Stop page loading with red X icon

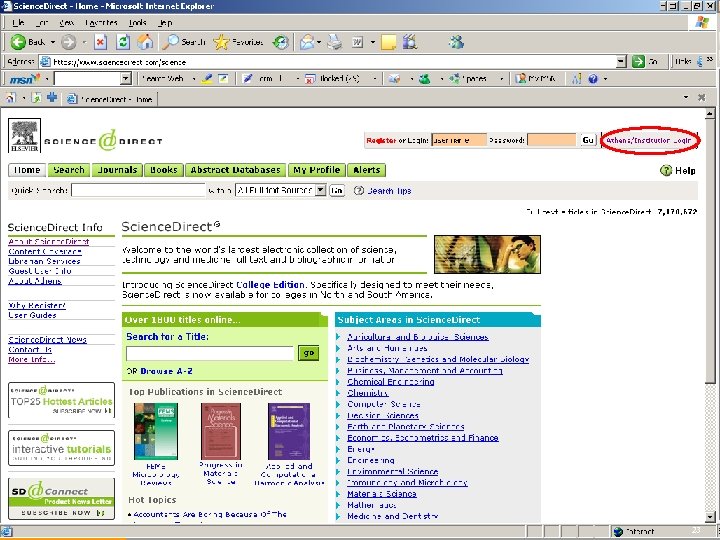pyautogui.click(x=101, y=42)
